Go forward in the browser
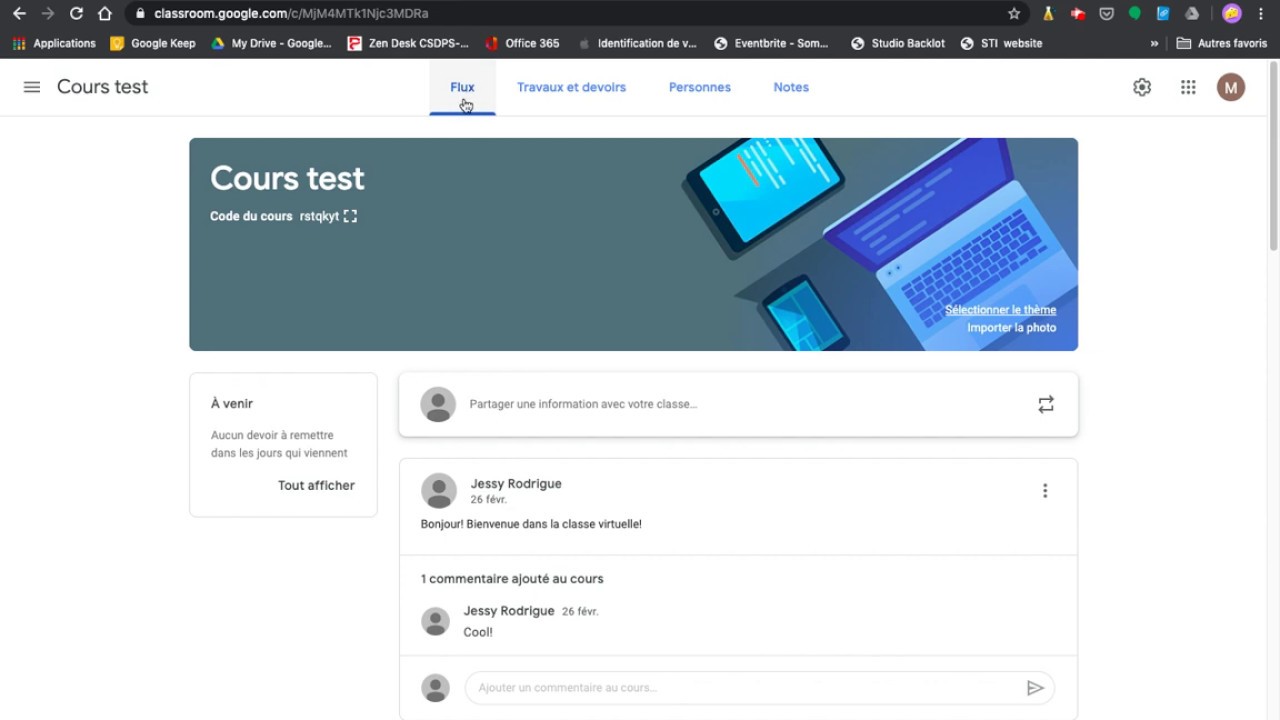 click(x=47, y=14)
